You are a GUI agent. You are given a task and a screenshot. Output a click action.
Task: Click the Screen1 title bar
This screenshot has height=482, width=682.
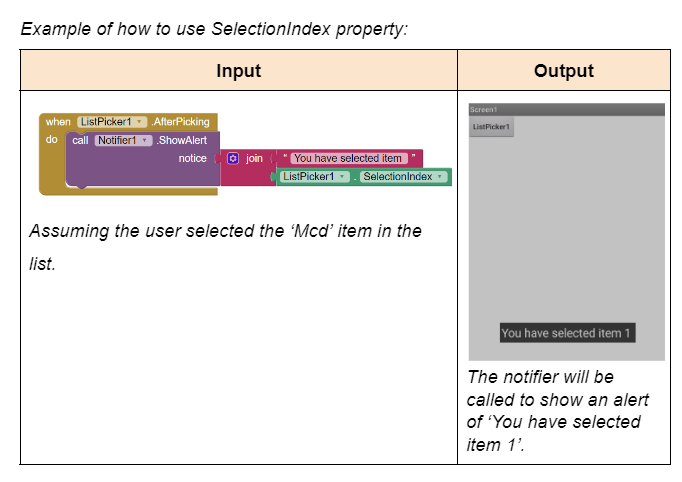(x=566, y=109)
